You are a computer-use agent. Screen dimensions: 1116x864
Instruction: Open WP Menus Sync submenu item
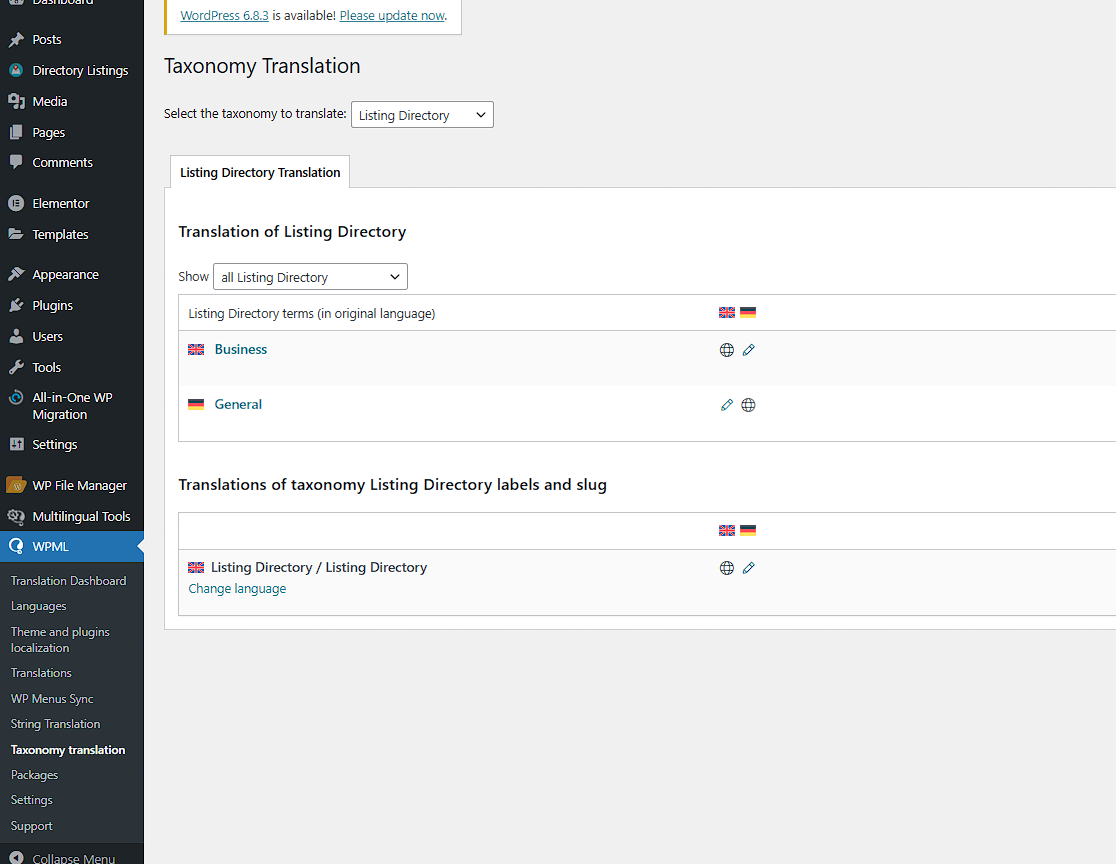(52, 699)
